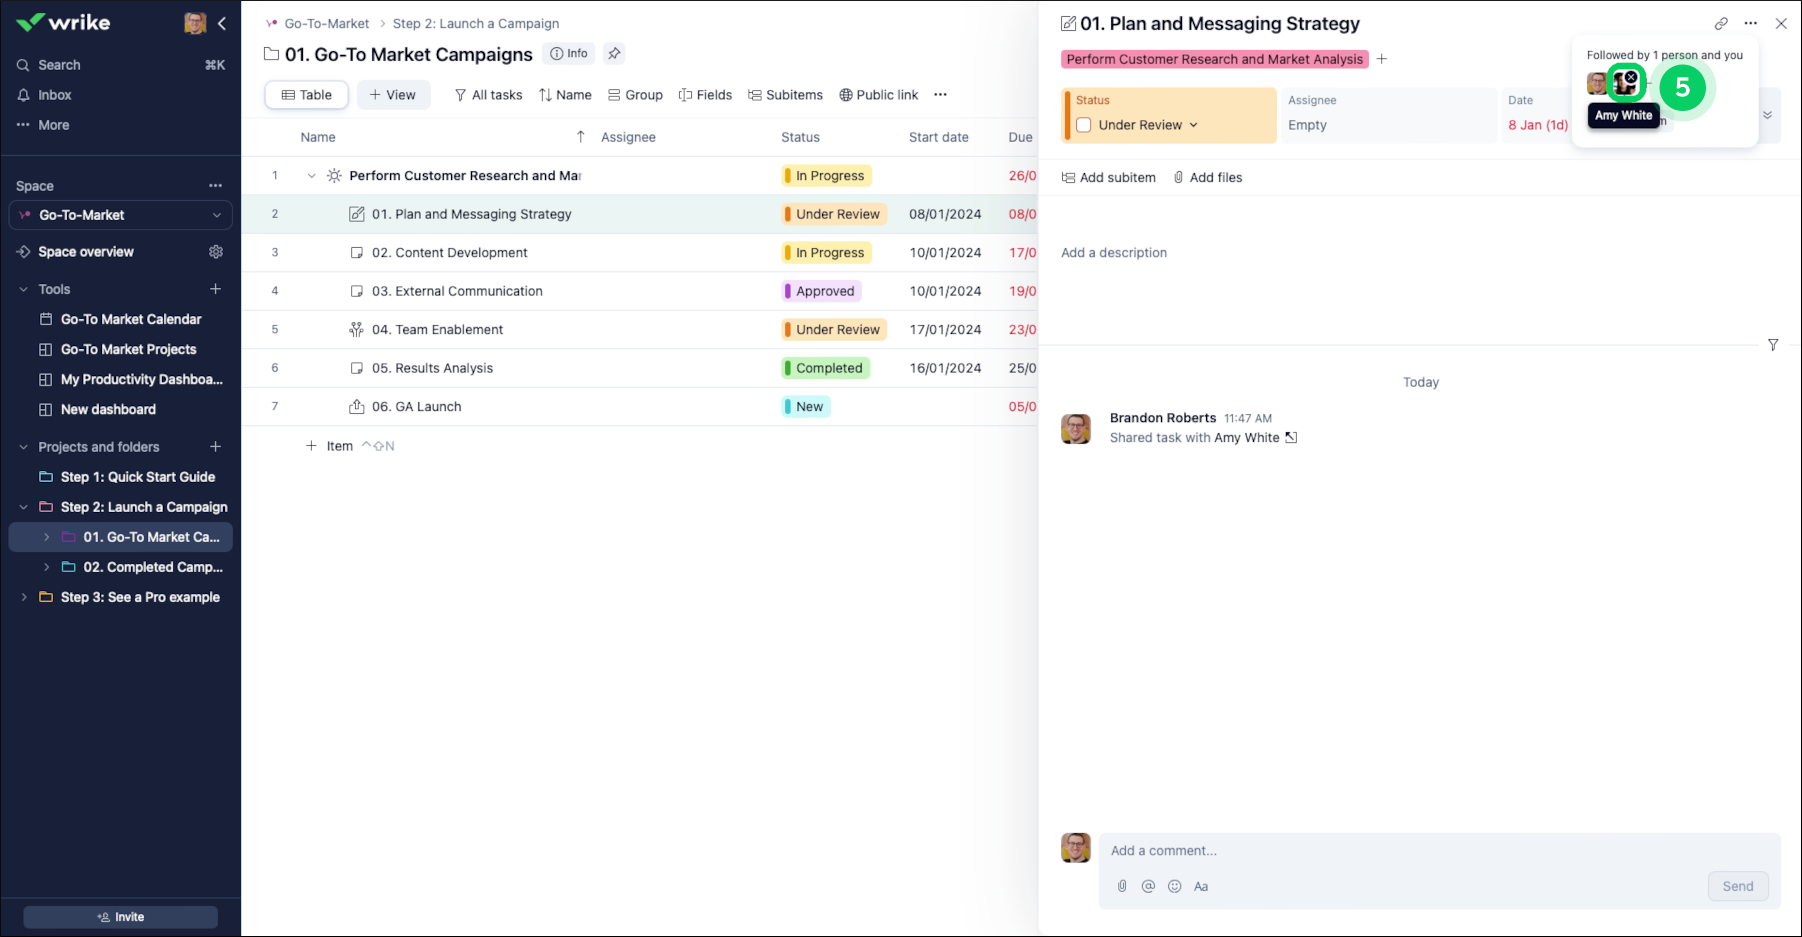Open Inbox from the sidebar
1802x937 pixels.
pyautogui.click(x=55, y=95)
